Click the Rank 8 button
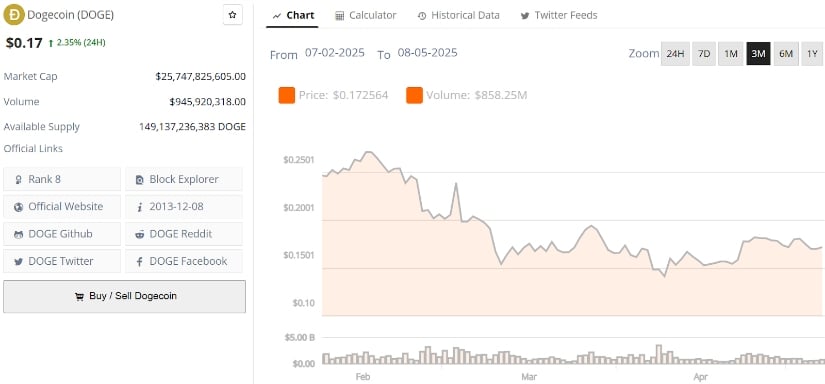Image resolution: width=825 pixels, height=384 pixels. 62,179
